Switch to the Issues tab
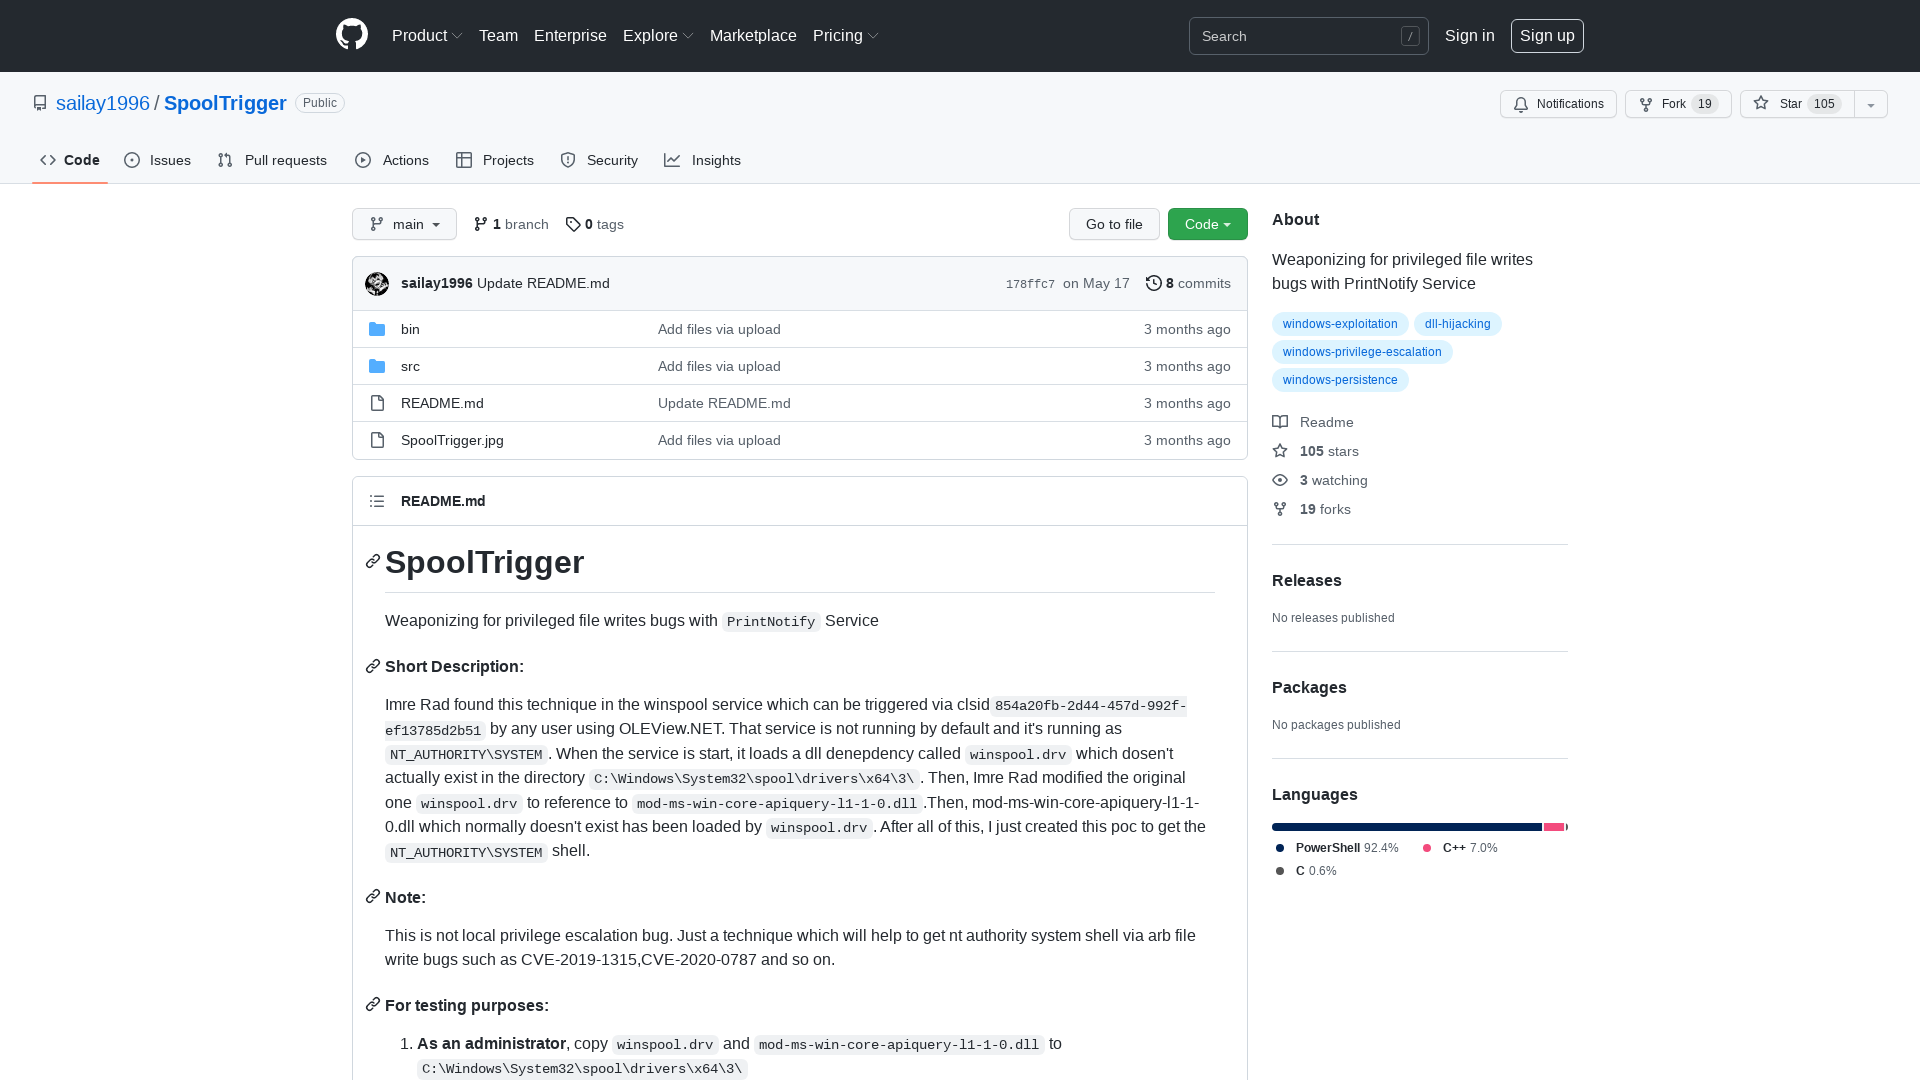This screenshot has height=1080, width=1920. (158, 160)
